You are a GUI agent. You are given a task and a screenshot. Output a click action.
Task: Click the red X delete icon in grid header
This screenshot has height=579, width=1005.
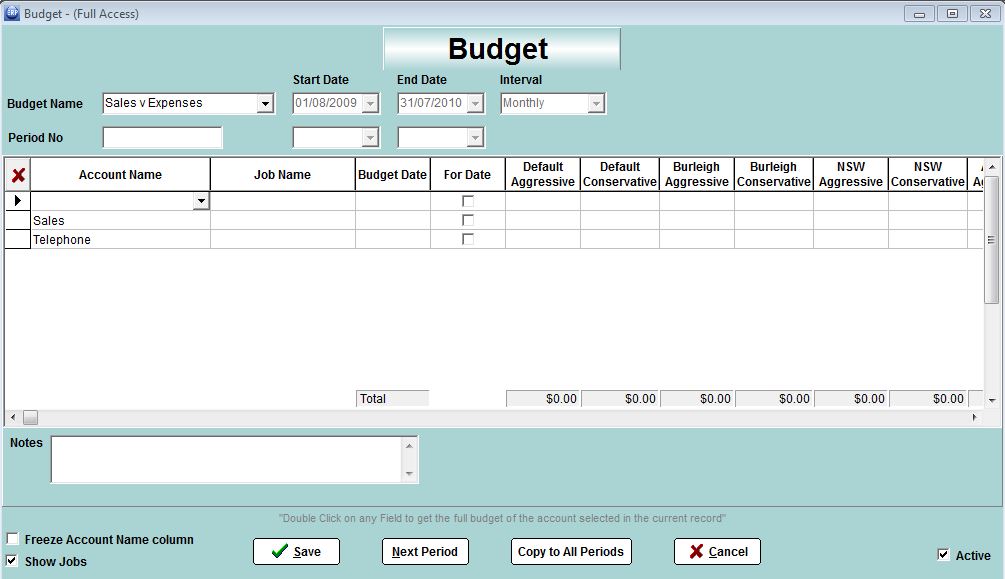pos(18,175)
